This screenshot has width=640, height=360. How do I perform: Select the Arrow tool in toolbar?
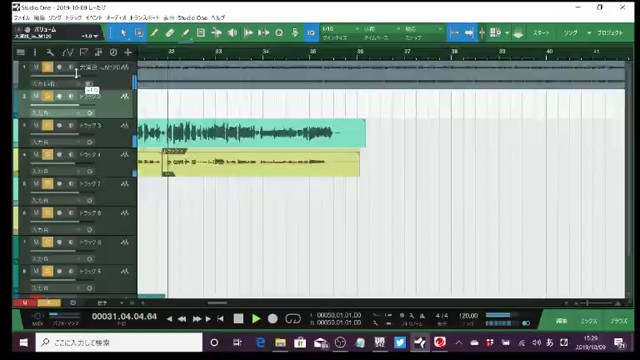(123, 33)
